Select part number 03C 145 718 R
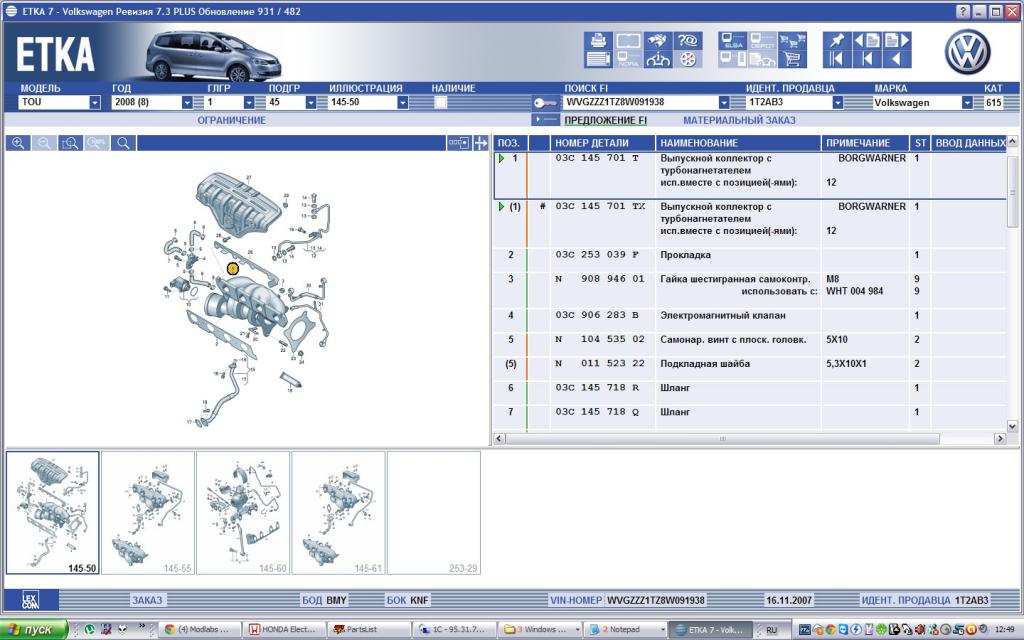Image resolution: width=1024 pixels, height=640 pixels. coord(597,388)
